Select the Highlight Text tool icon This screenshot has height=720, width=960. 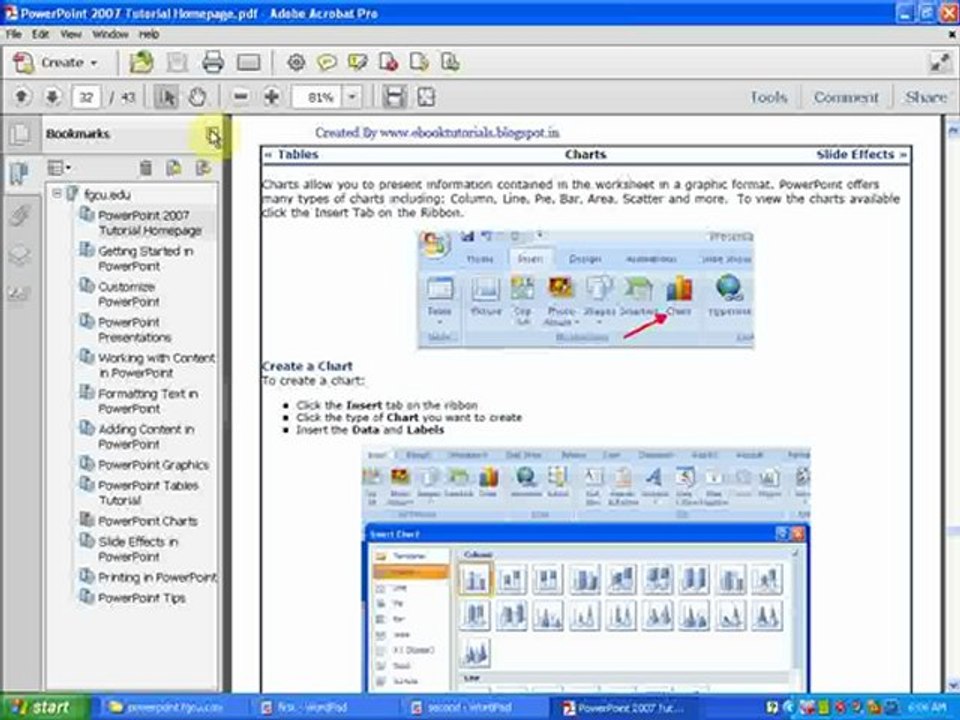tap(357, 62)
